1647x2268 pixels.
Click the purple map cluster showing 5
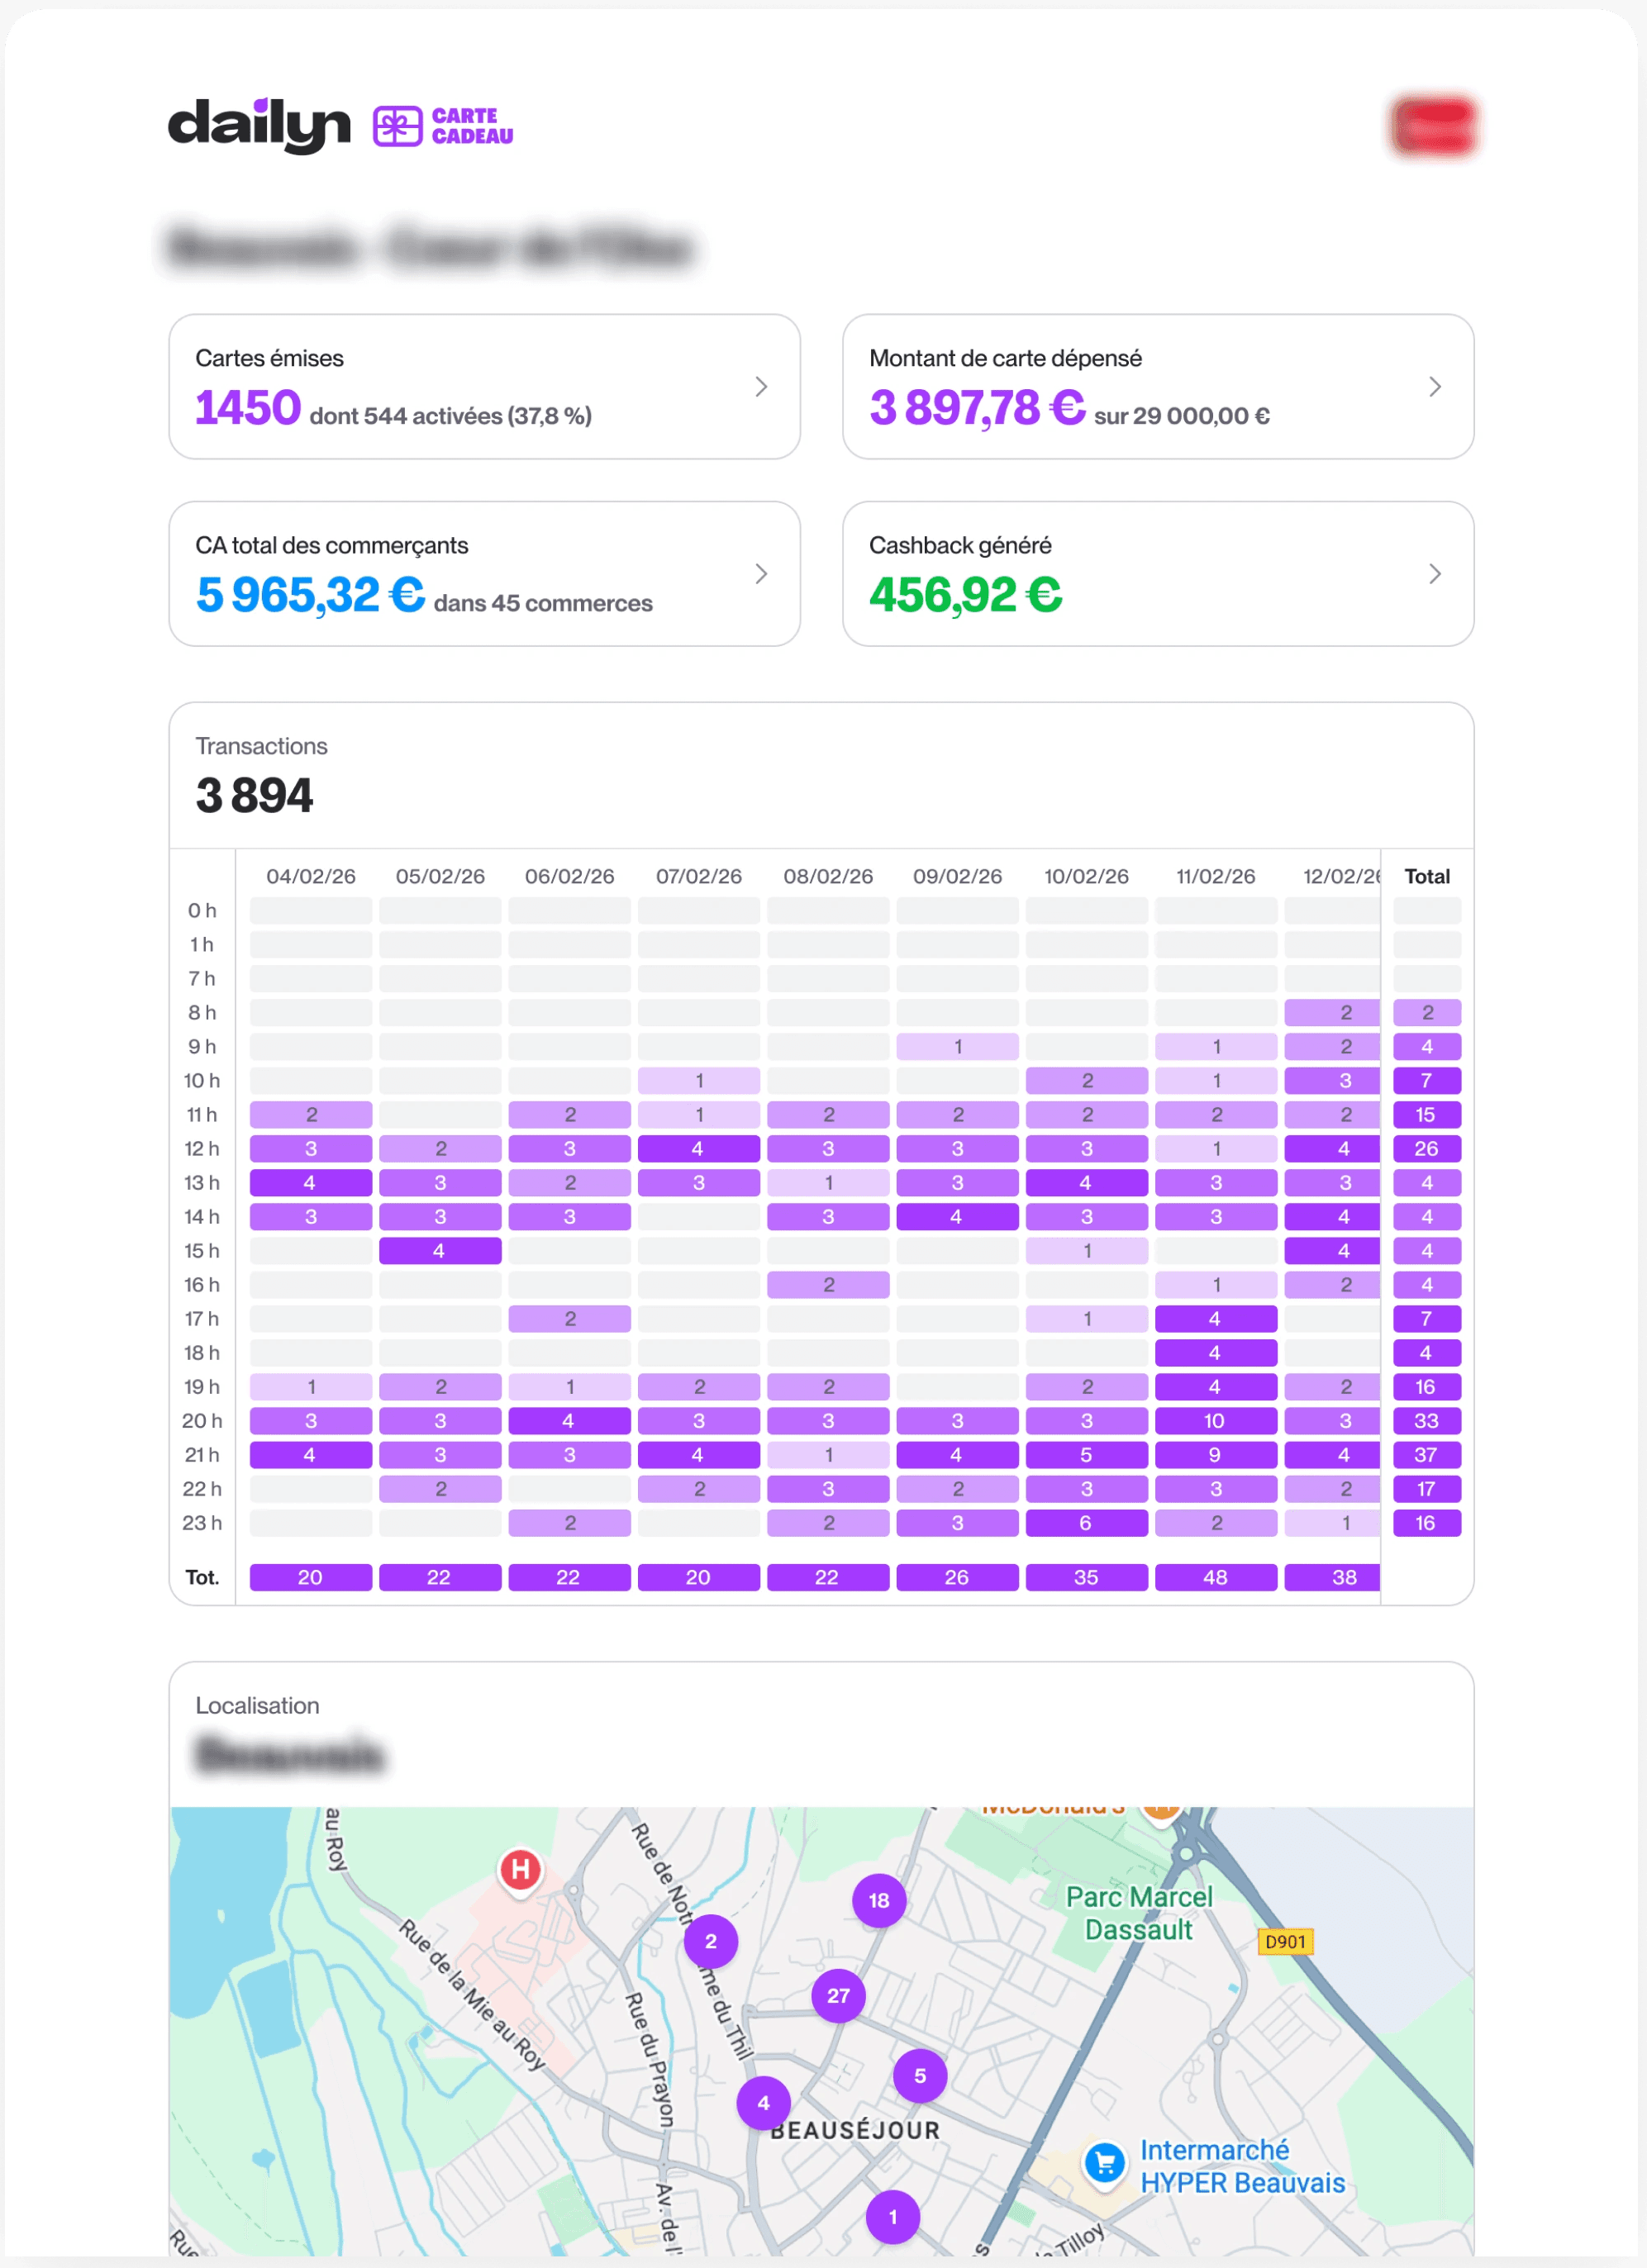(920, 2076)
